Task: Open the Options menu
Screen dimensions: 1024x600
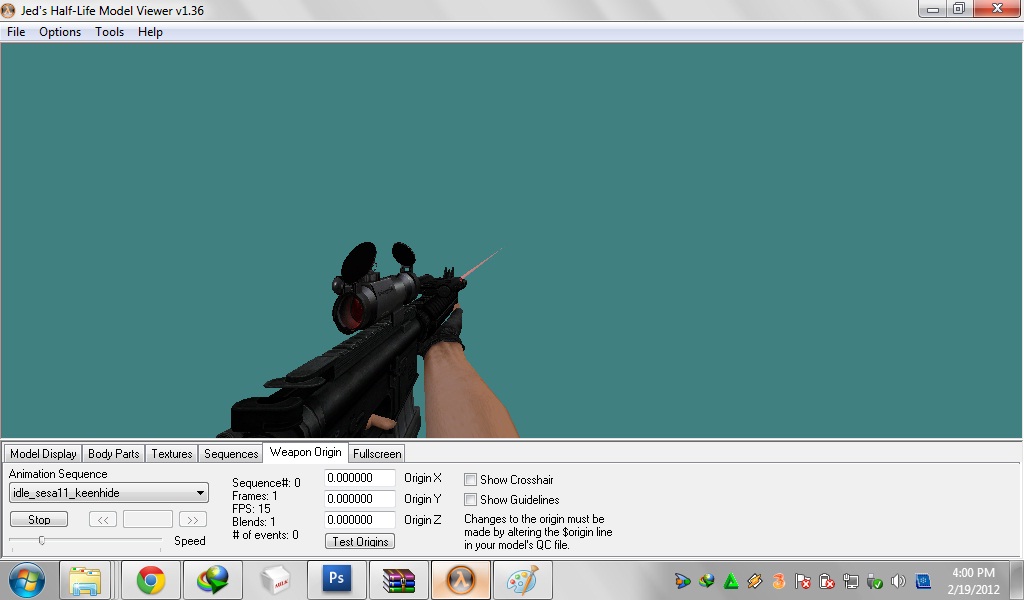Action: pyautogui.click(x=60, y=32)
